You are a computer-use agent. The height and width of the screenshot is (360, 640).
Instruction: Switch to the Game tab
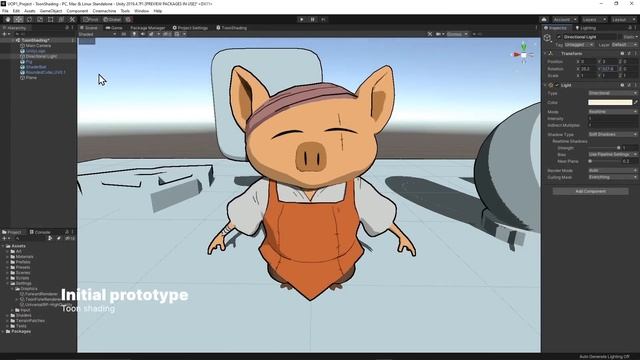pos(114,28)
